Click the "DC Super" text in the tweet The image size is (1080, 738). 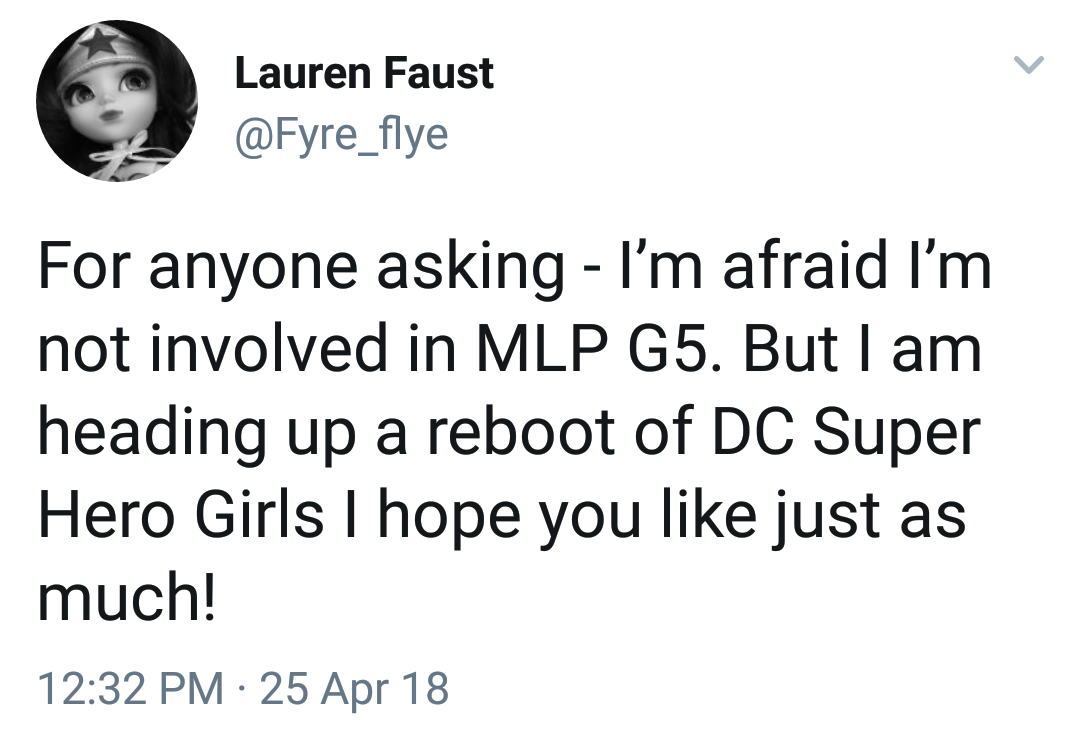coord(846,432)
